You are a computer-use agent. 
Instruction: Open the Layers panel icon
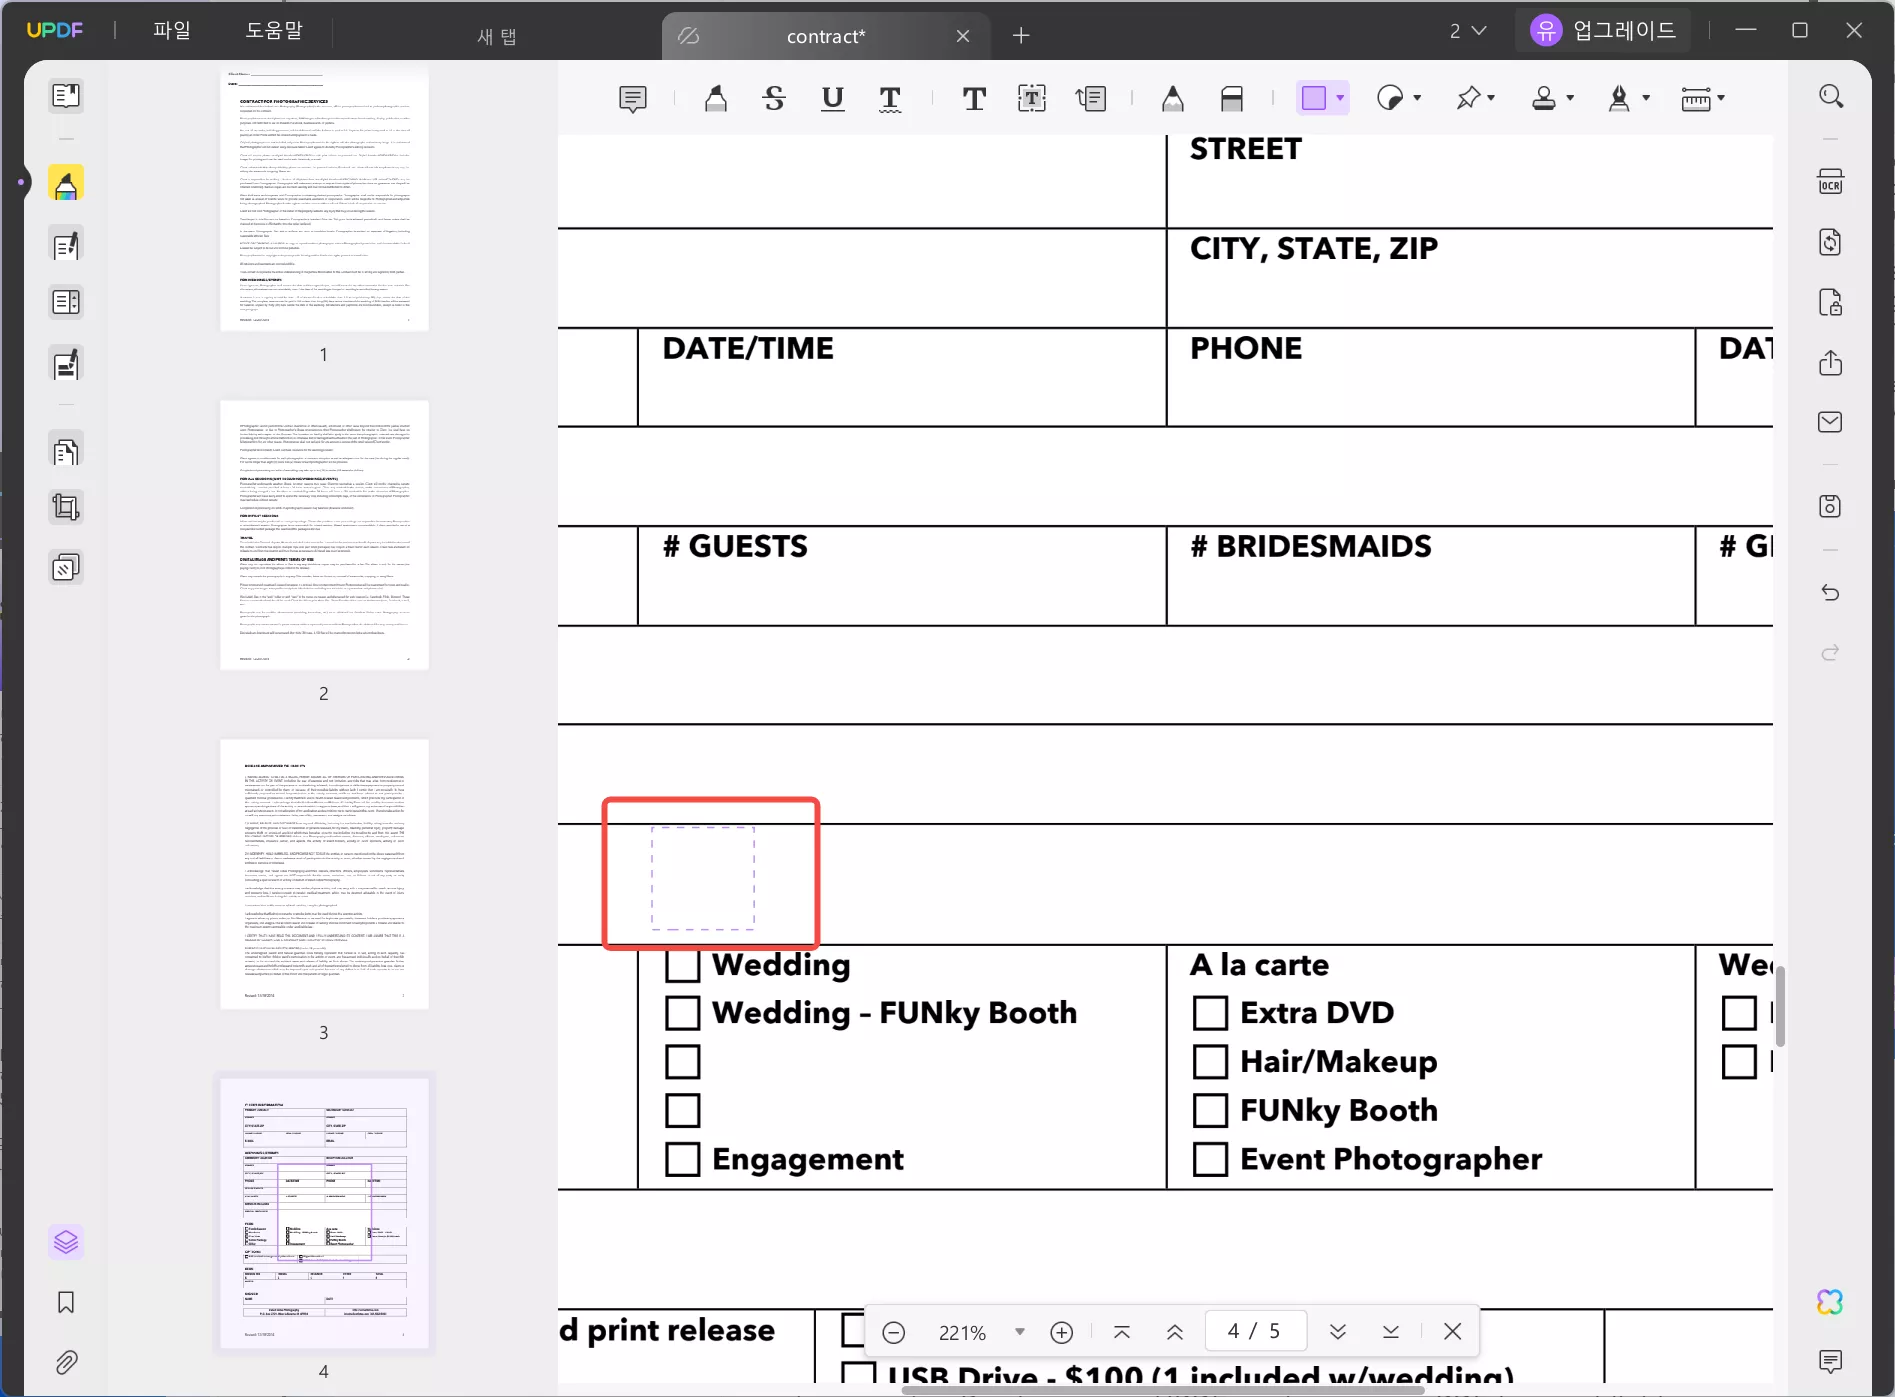tap(66, 1242)
